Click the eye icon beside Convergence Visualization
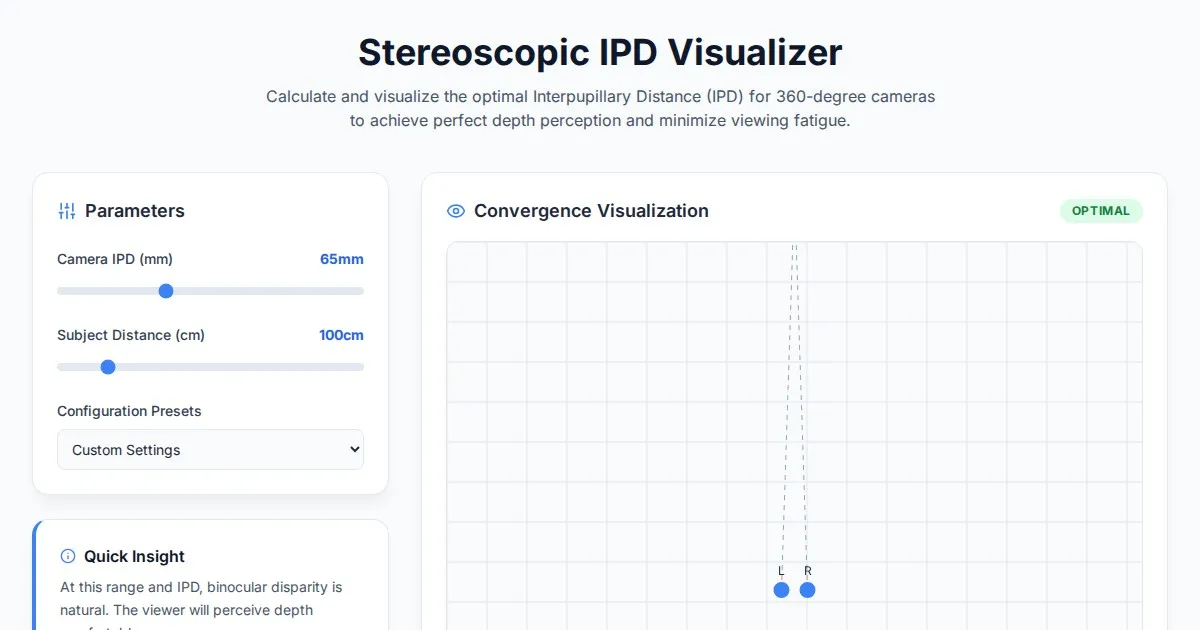The height and width of the screenshot is (630, 1200). click(456, 211)
